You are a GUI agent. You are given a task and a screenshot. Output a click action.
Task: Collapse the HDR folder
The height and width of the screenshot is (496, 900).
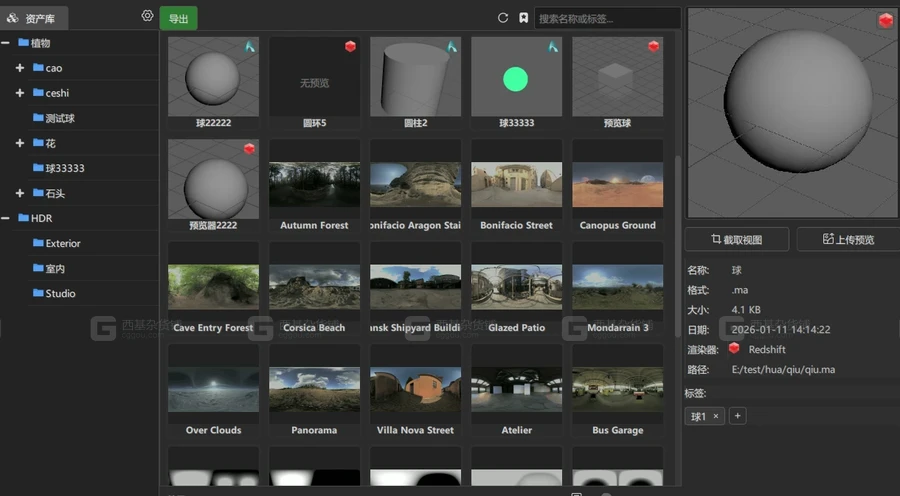[5, 218]
